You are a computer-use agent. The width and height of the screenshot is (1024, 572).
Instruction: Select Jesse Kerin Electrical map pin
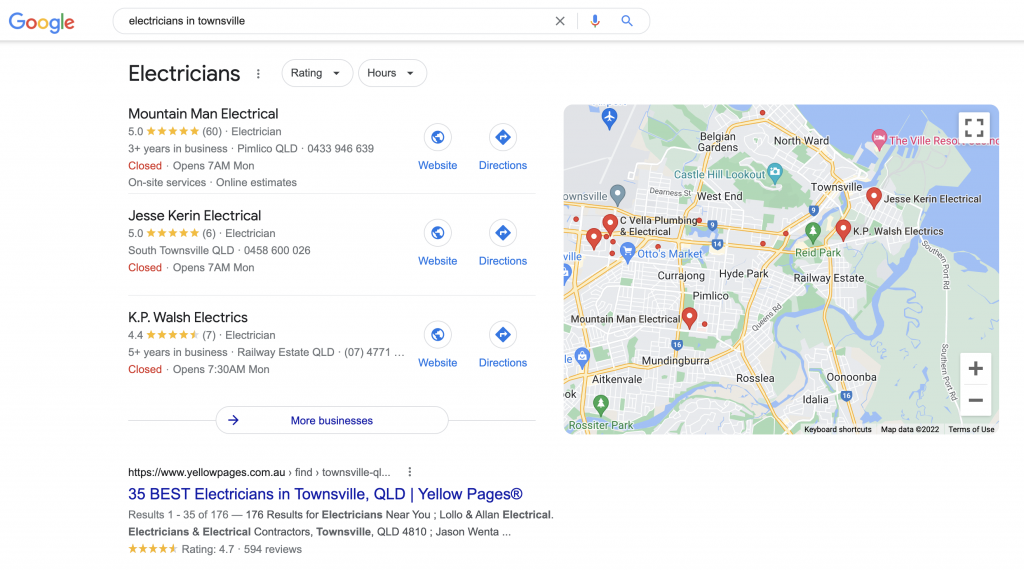[874, 197]
